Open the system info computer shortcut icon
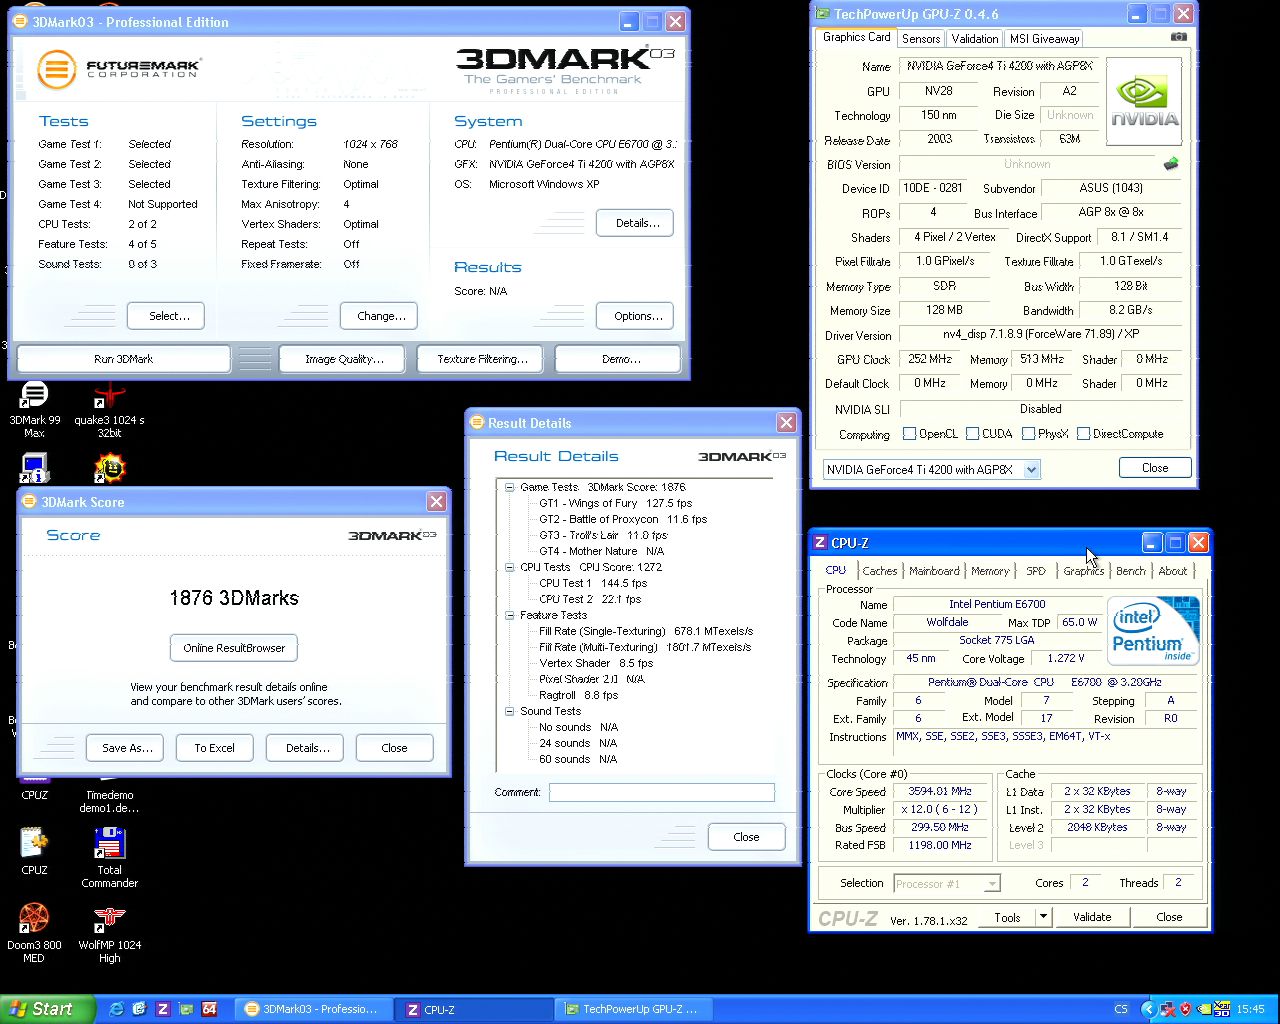 point(34,468)
